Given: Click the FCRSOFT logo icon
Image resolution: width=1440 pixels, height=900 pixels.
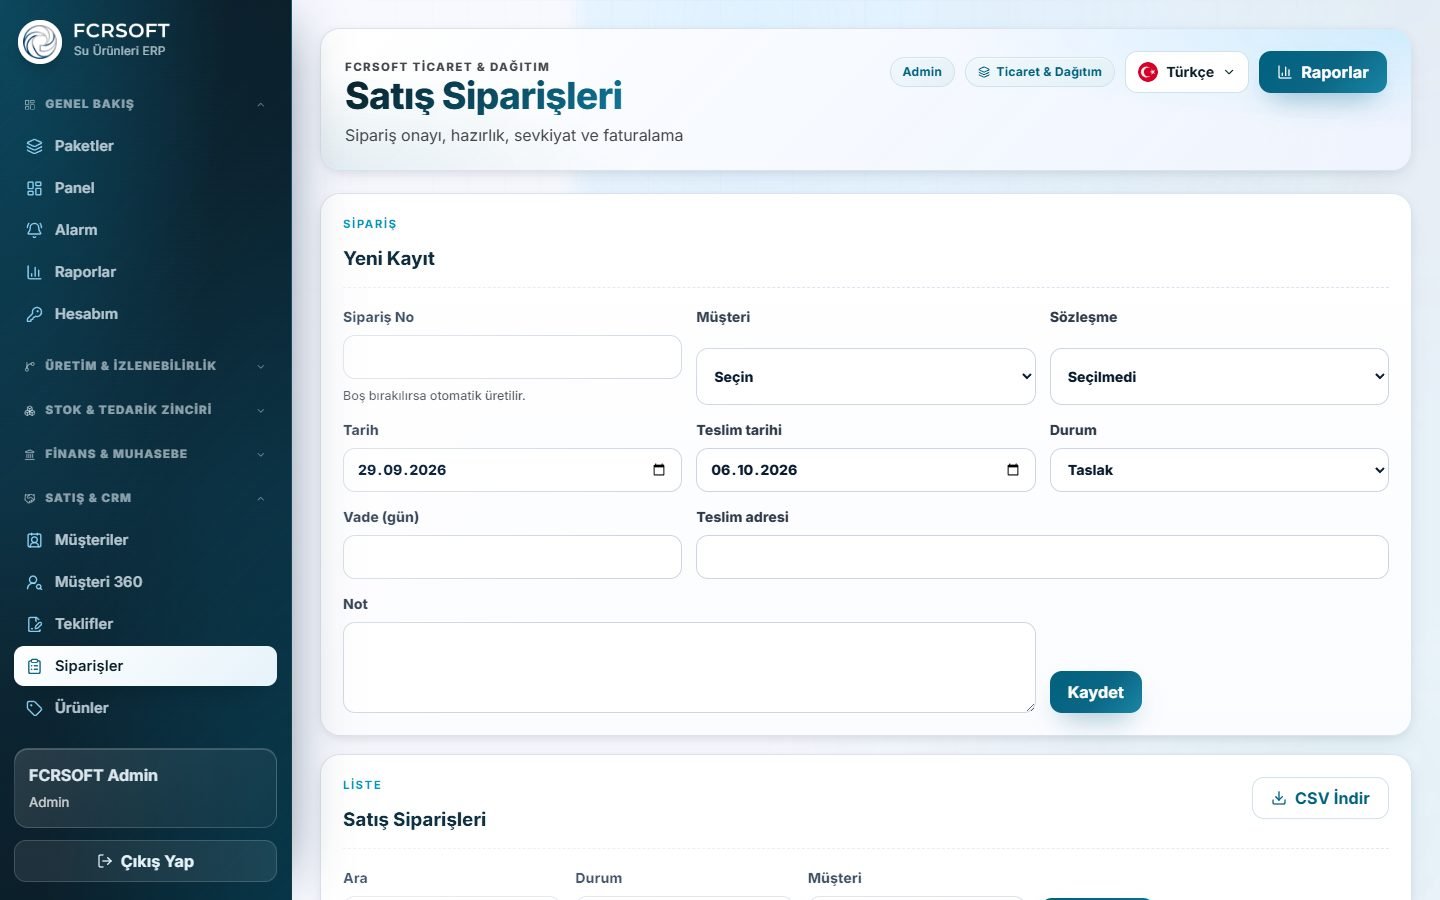Looking at the screenshot, I should click(40, 42).
